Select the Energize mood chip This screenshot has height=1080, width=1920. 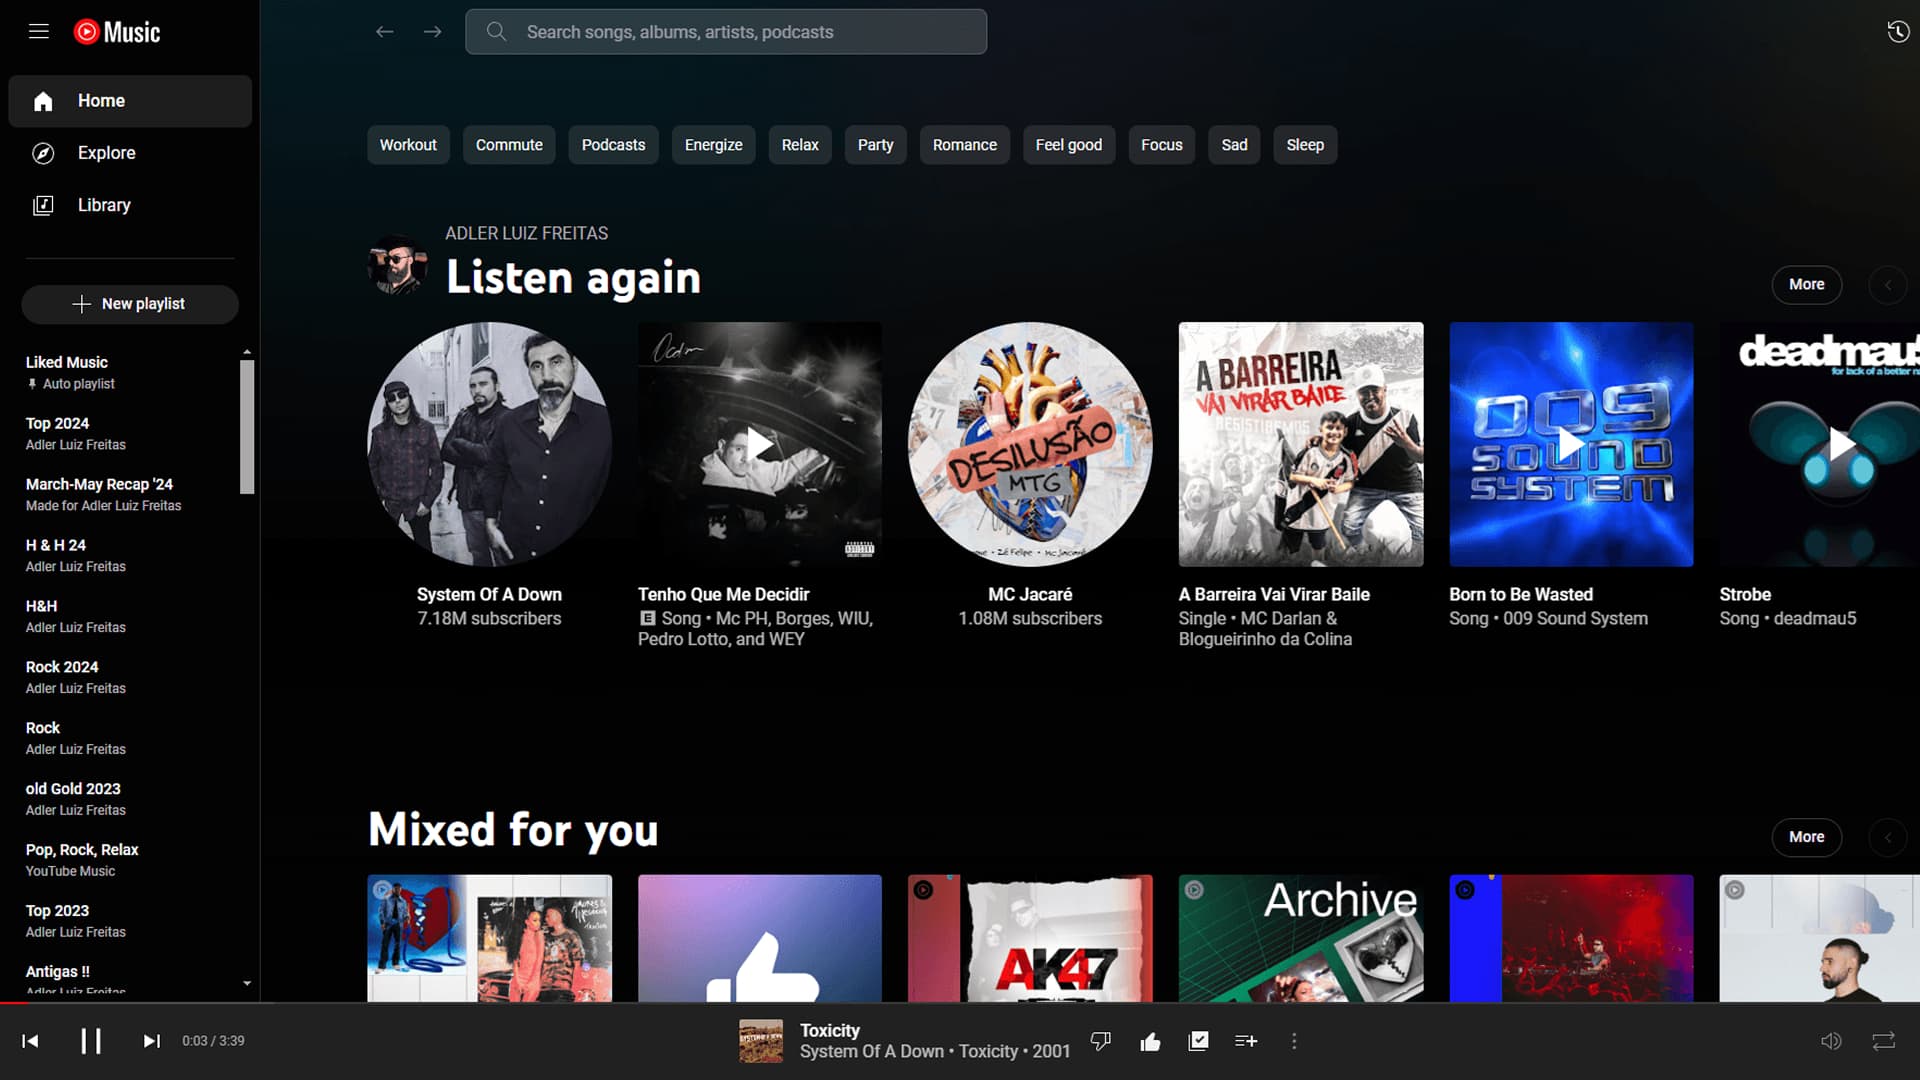tap(713, 145)
